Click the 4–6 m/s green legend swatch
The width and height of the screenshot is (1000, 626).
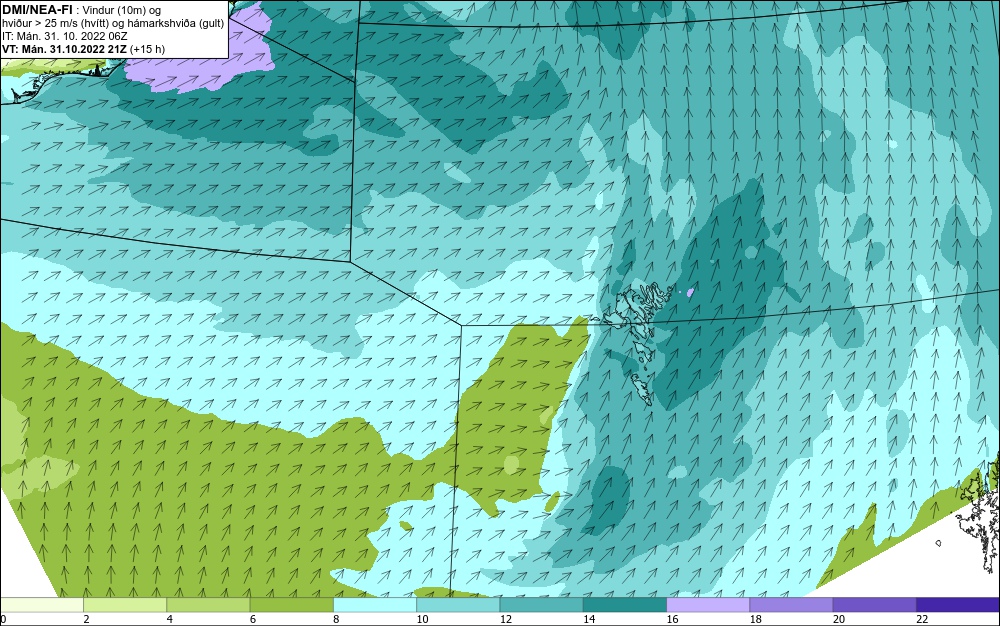[209, 605]
